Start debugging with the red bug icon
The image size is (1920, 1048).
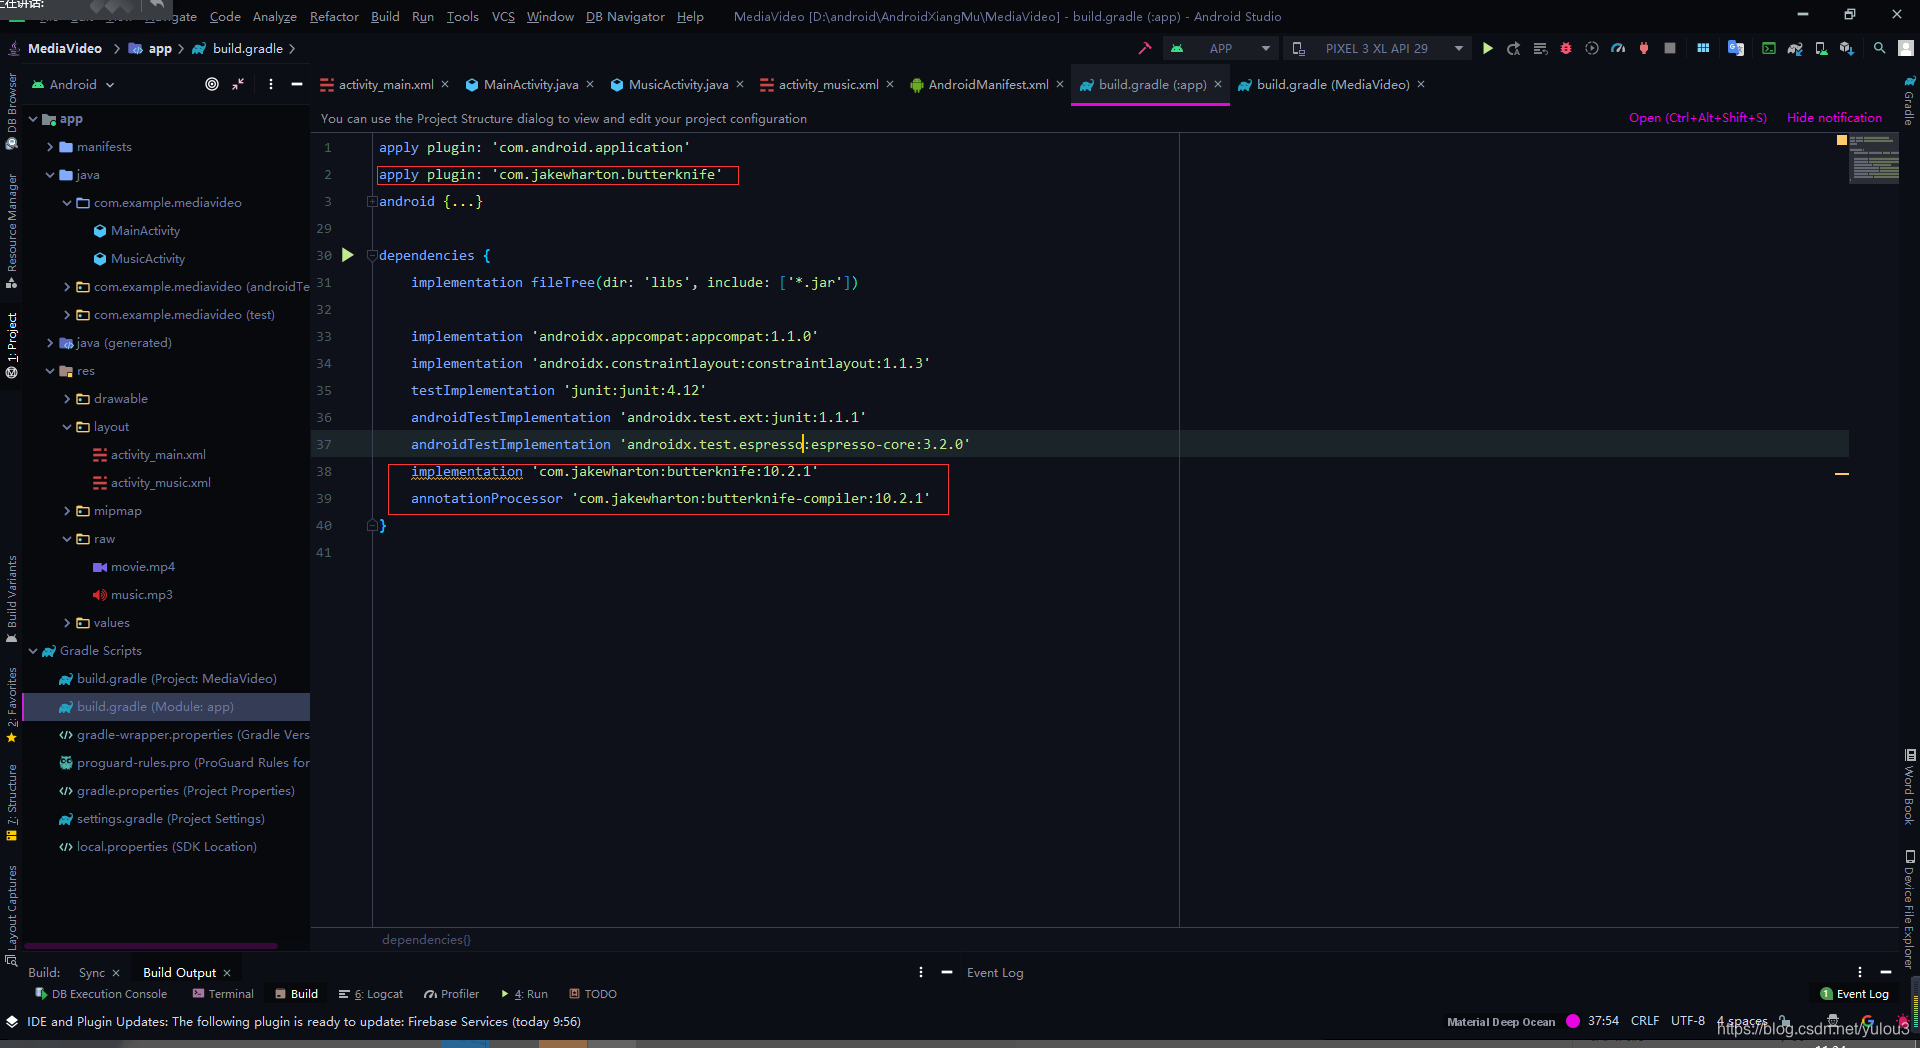[1566, 48]
